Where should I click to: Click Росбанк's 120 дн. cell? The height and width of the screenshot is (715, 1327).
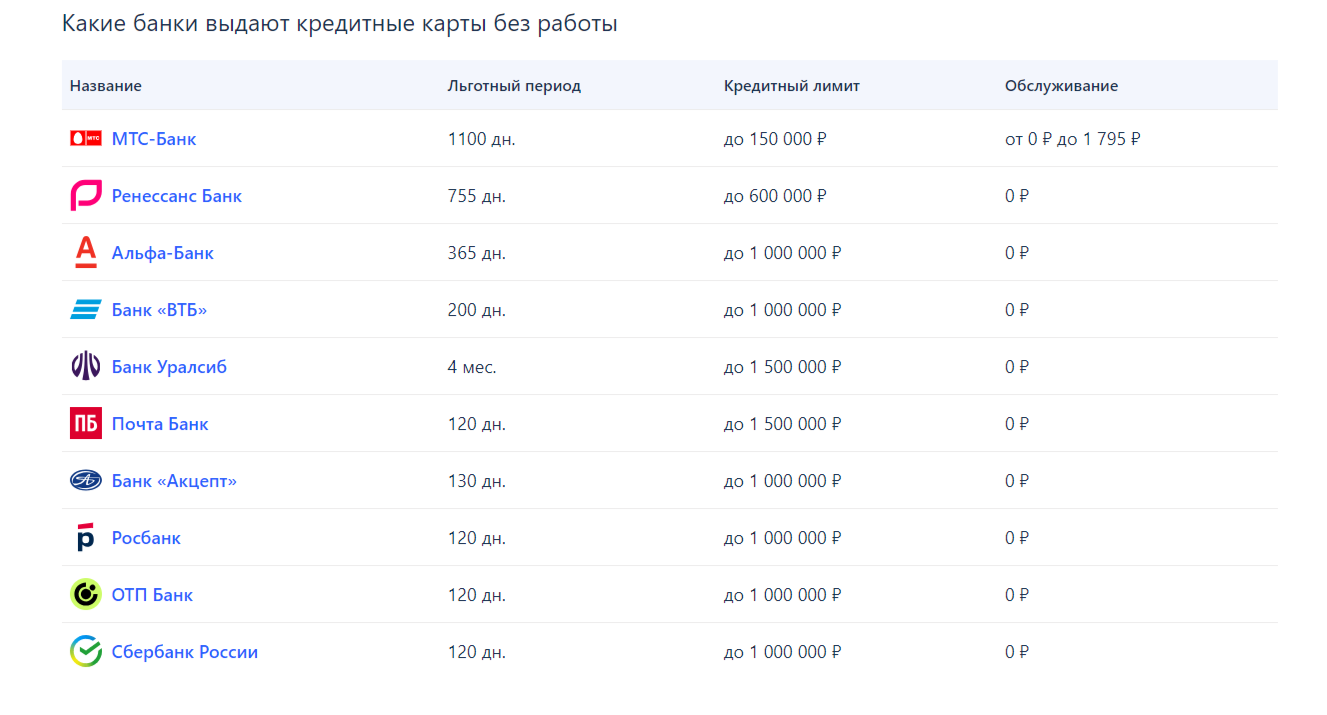477,538
